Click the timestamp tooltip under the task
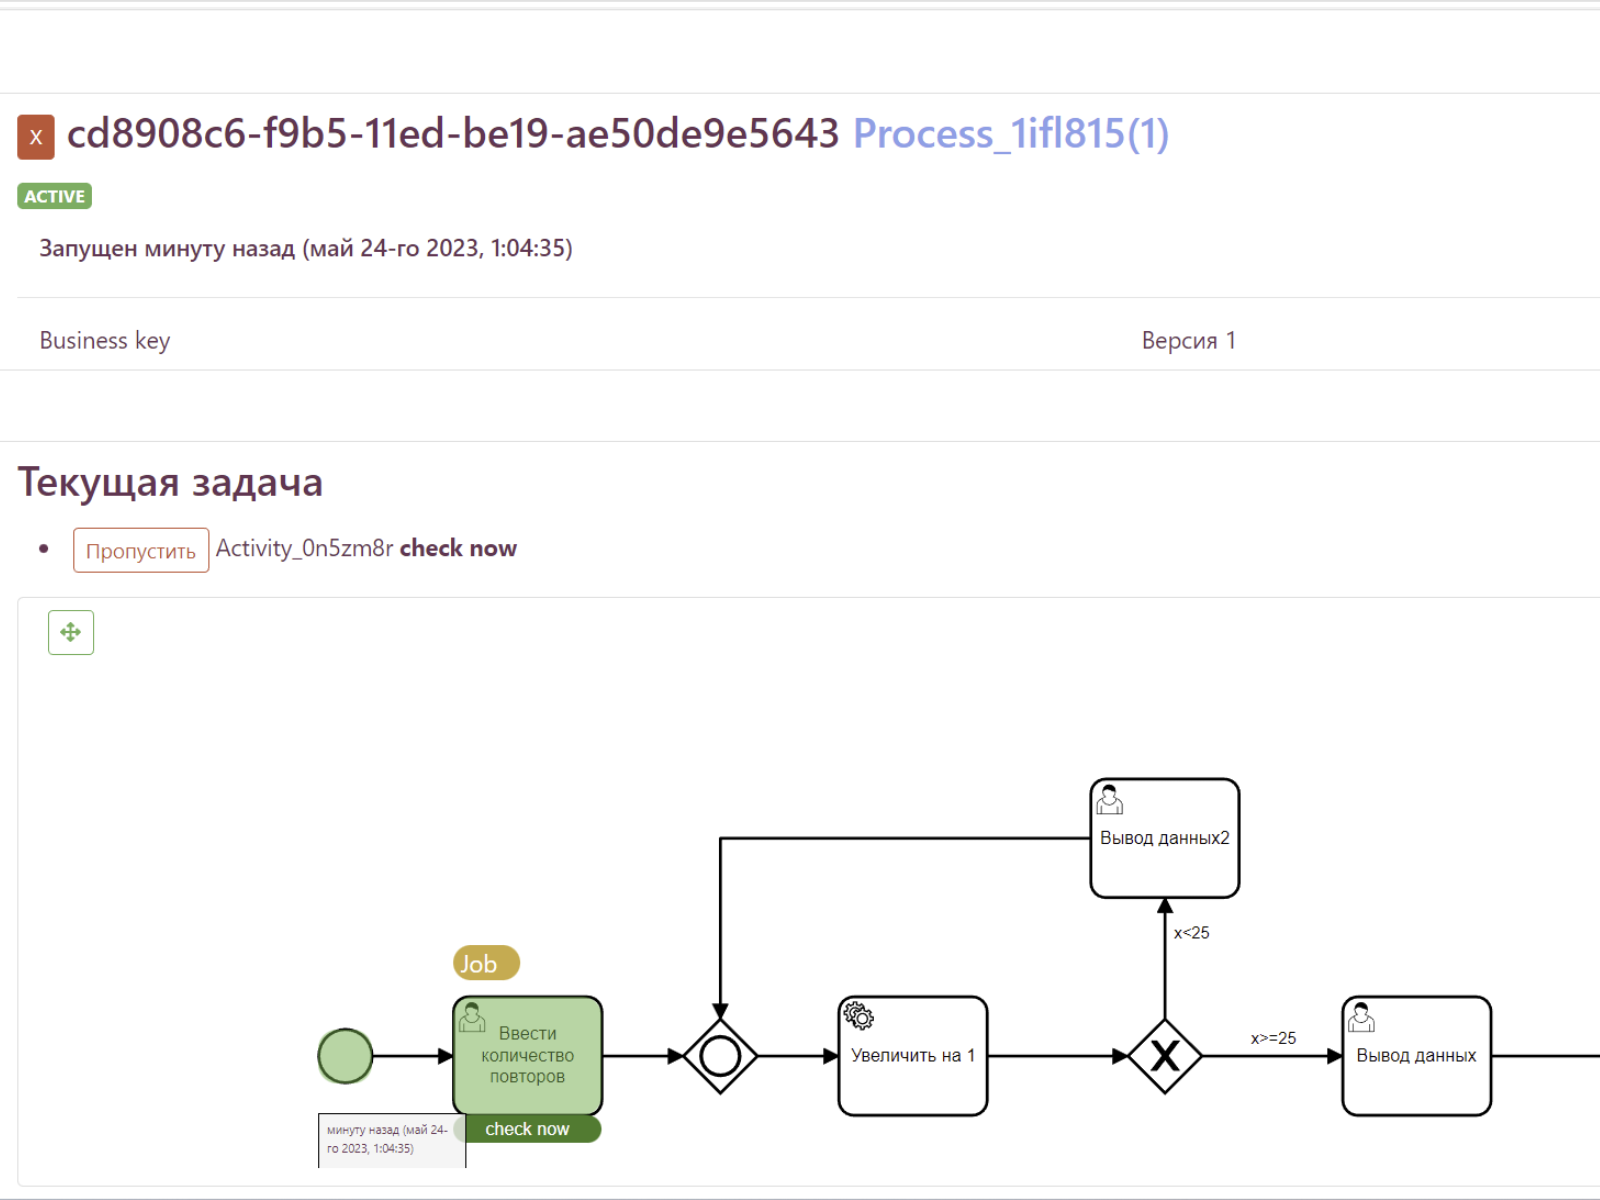This screenshot has width=1600, height=1200. (x=392, y=1140)
